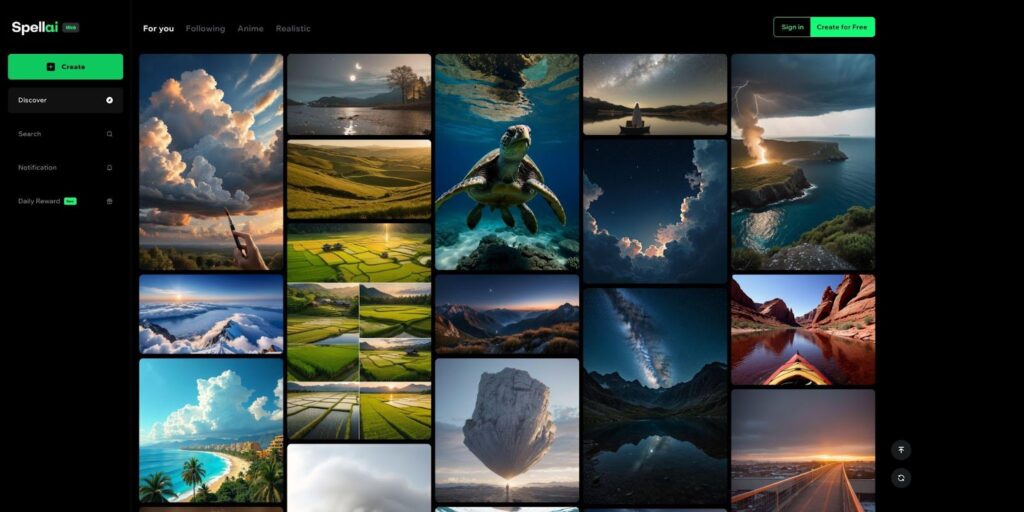Open the grey misty clouds image
This screenshot has width=1024, height=512.
click(359, 478)
